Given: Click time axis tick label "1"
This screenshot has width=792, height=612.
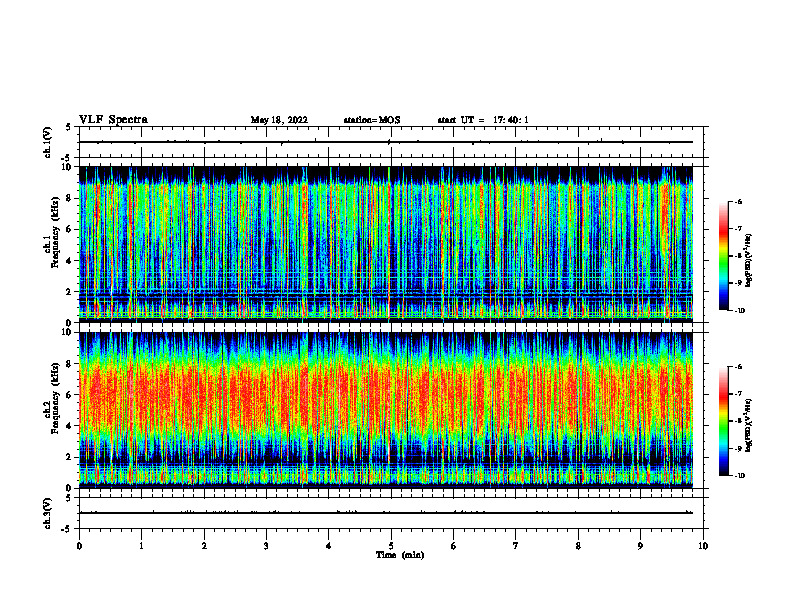Looking at the screenshot, I should click(141, 546).
